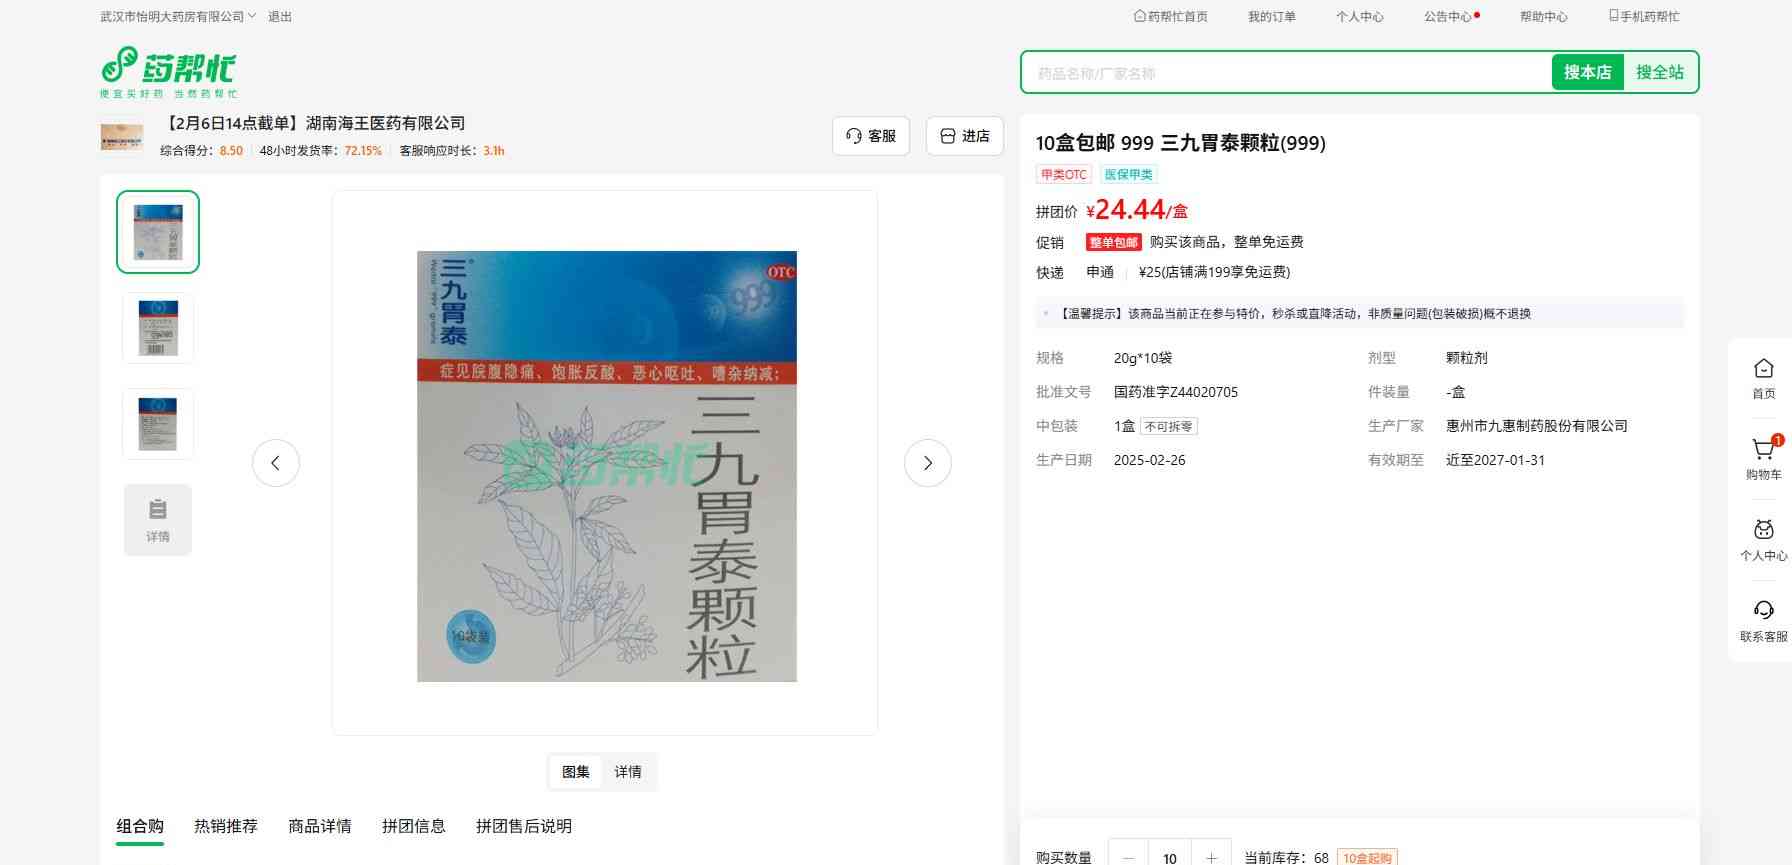Contact 联系客服 via headset sidebar icon
This screenshot has width=1792, height=865.
[1763, 612]
